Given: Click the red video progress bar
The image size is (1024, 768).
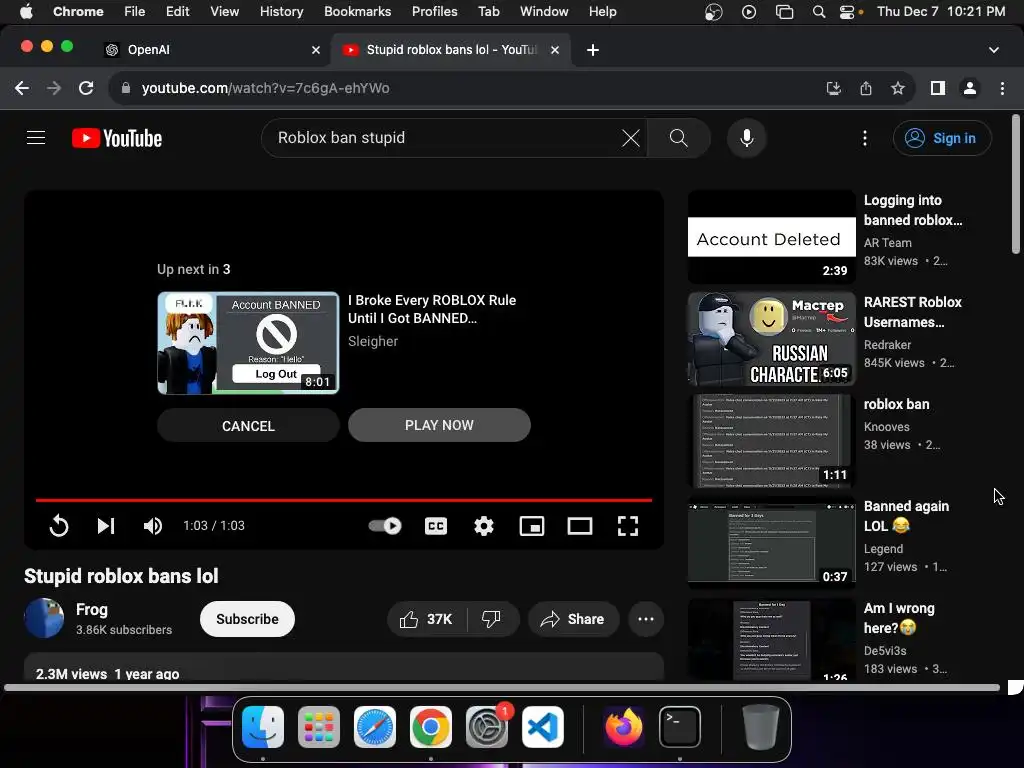Looking at the screenshot, I should click(344, 500).
